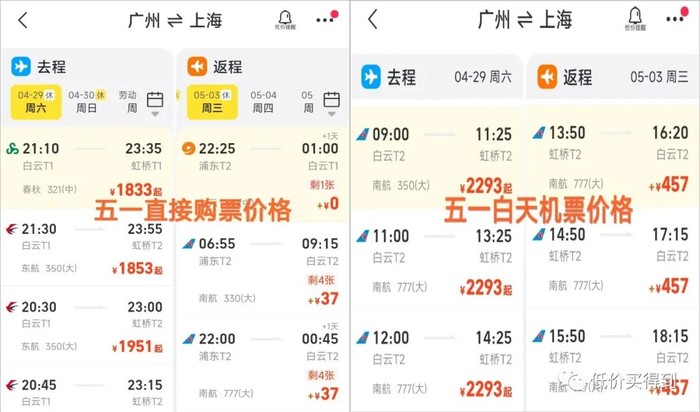Select the 05-04 周四 return date

point(263,101)
